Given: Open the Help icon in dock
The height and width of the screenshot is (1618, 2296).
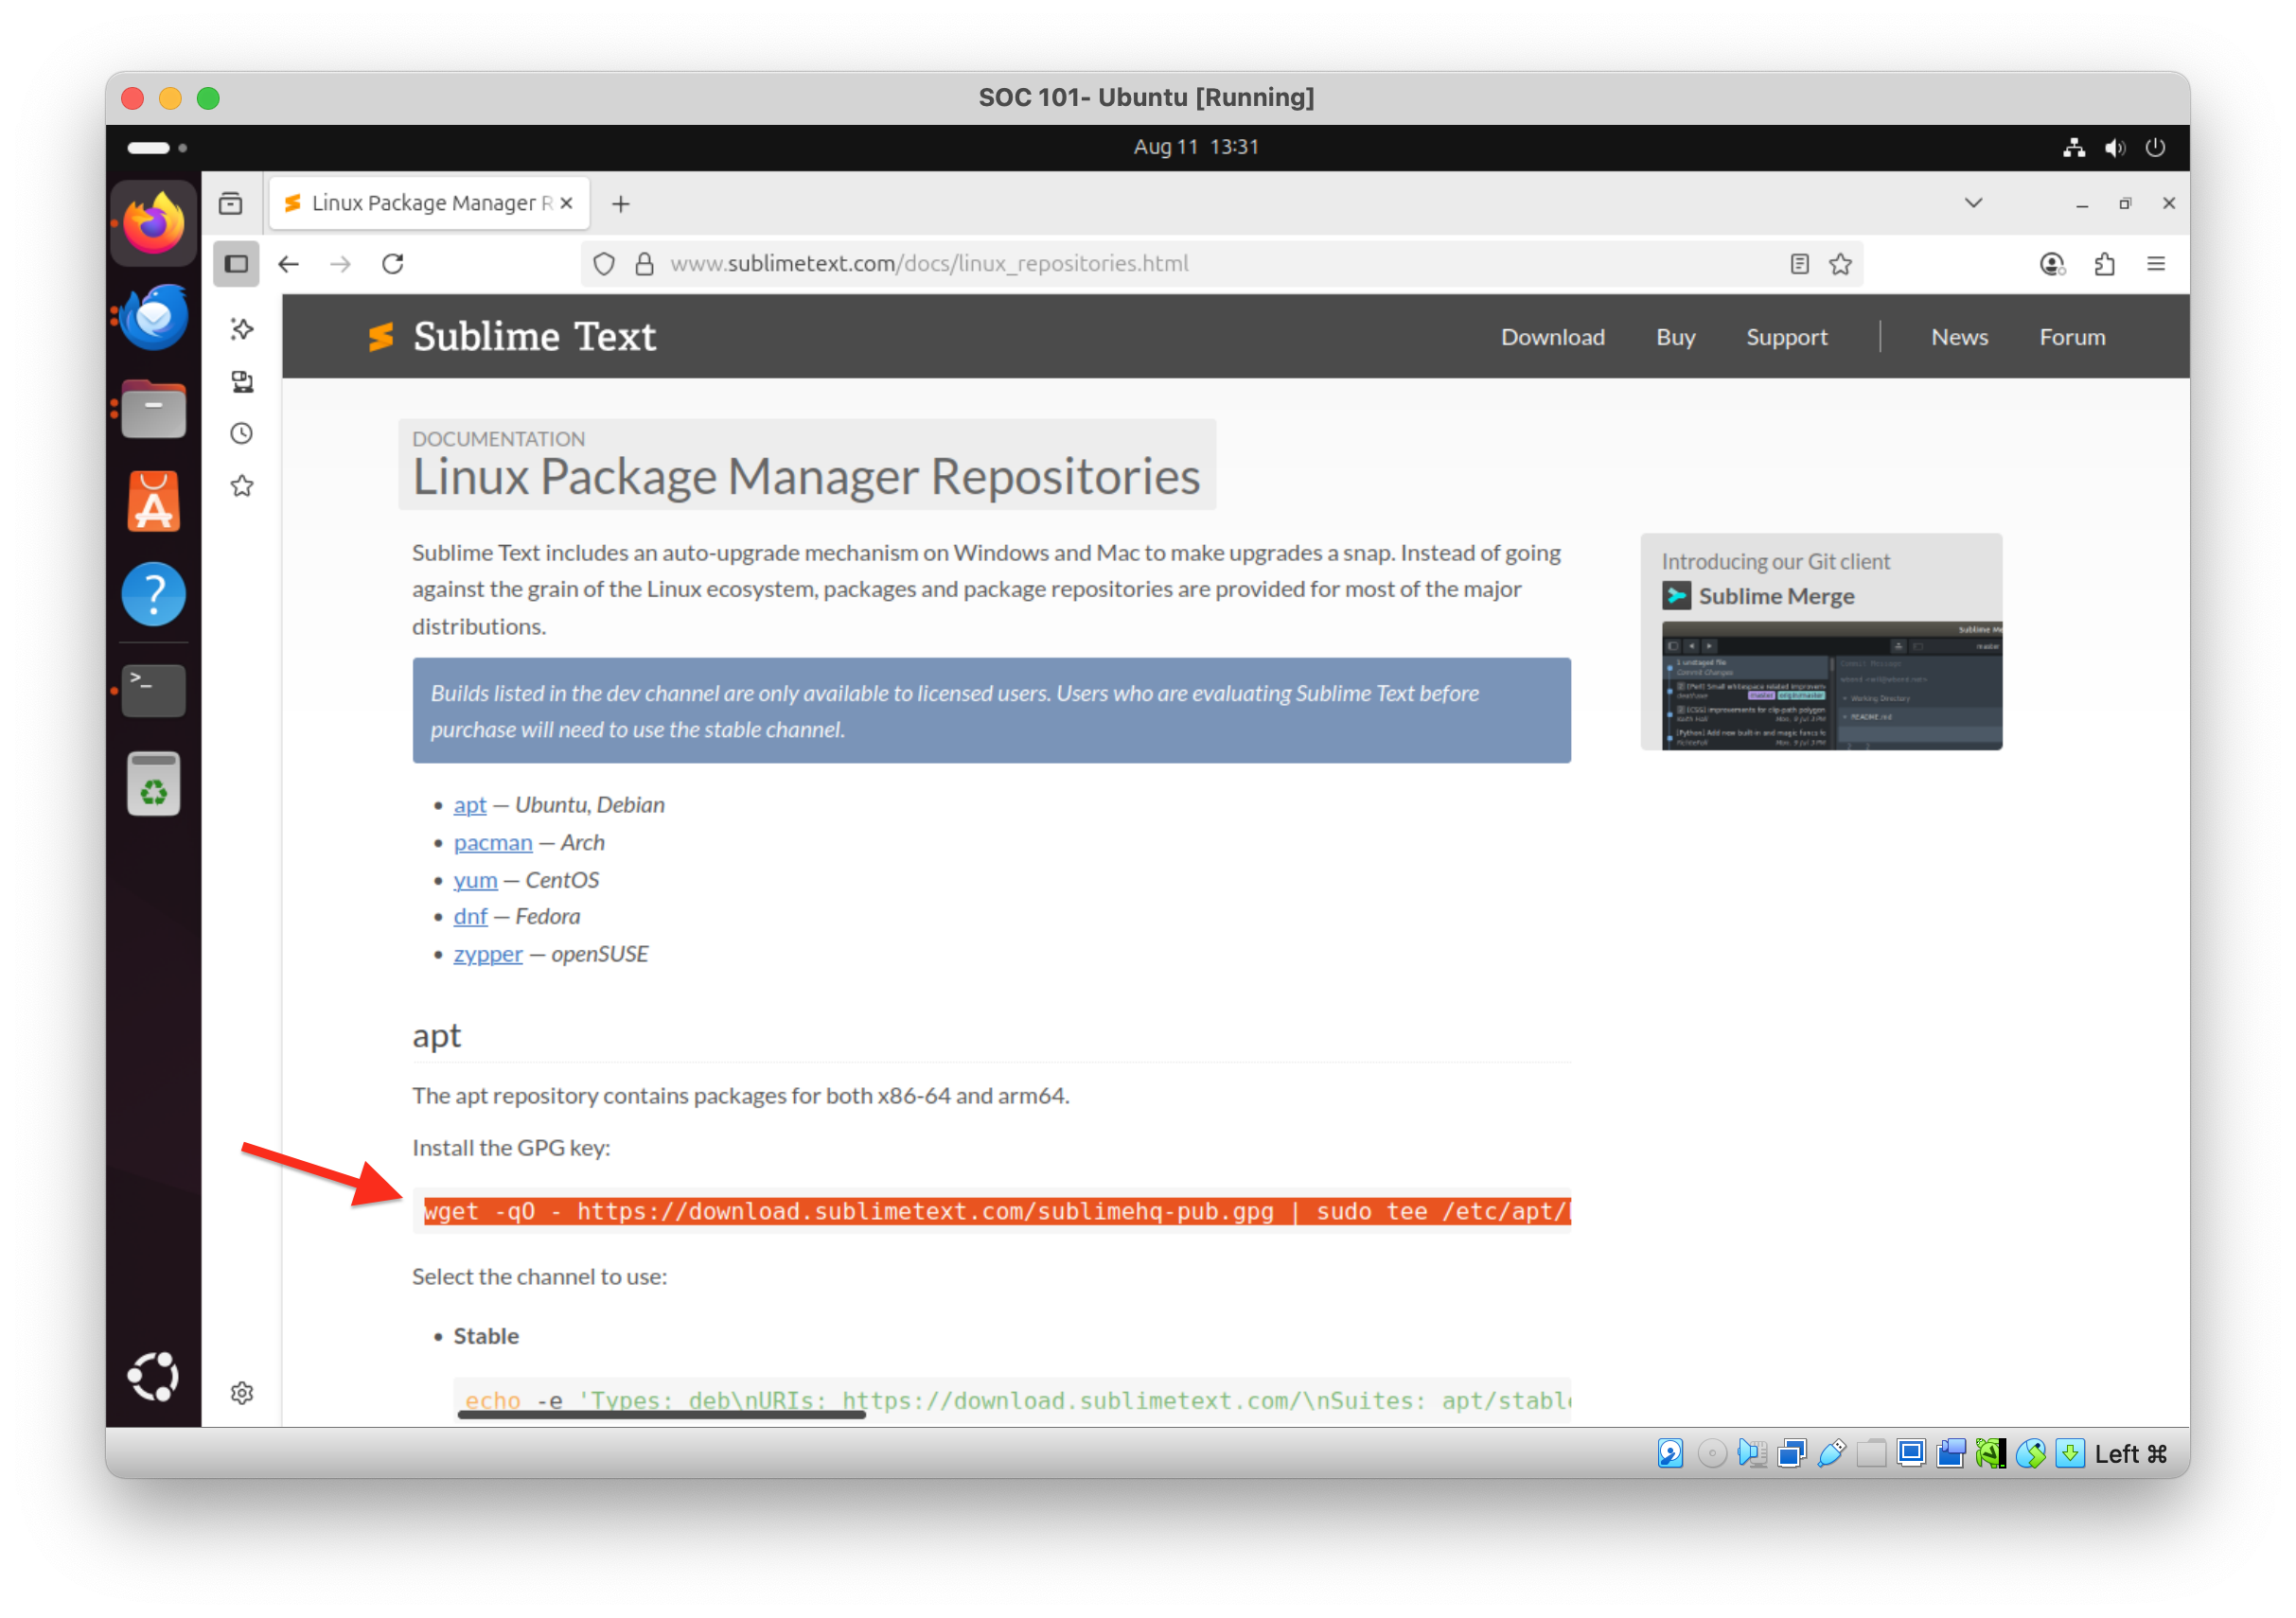Looking at the screenshot, I should [153, 595].
